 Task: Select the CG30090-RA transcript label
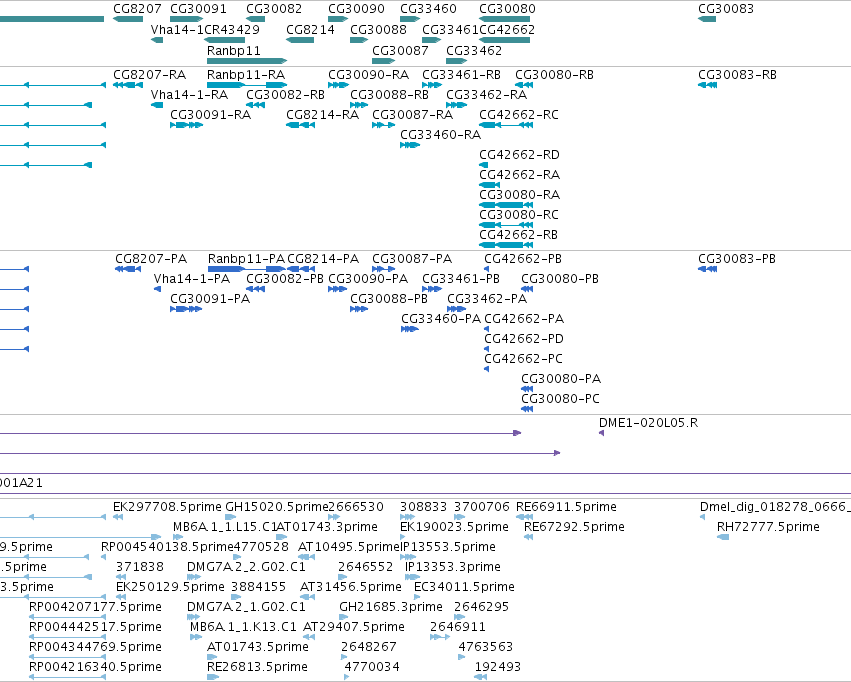pyautogui.click(x=369, y=74)
